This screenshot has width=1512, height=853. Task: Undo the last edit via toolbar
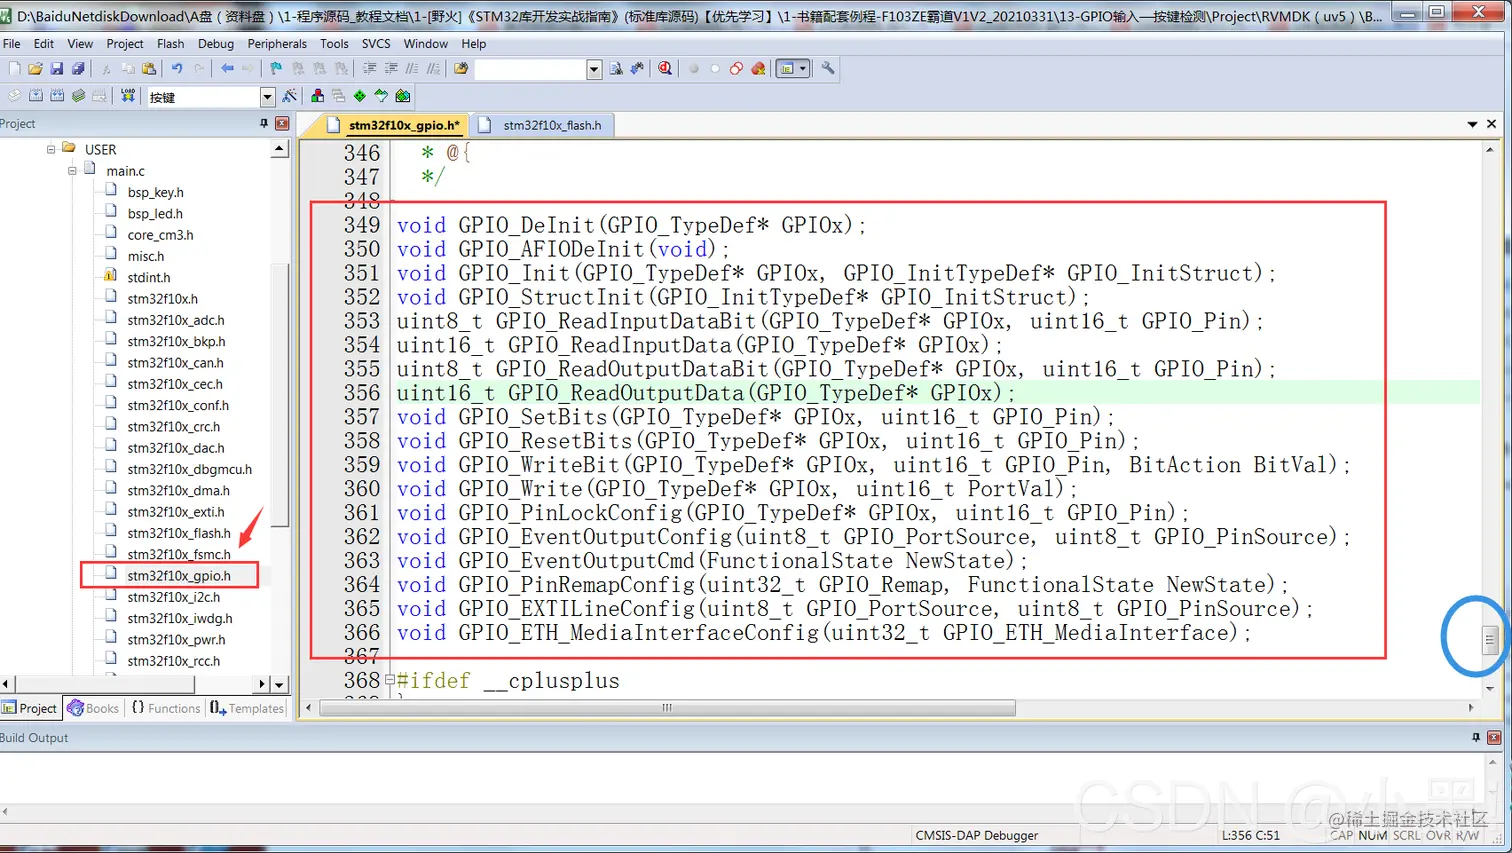177,69
